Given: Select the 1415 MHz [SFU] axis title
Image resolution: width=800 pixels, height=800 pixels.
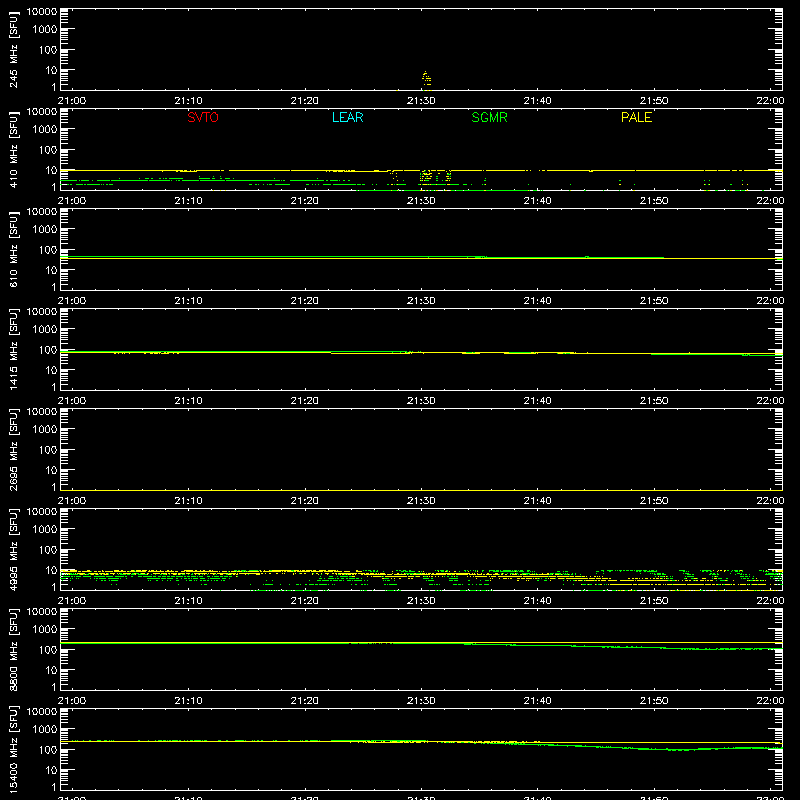Looking at the screenshot, I should point(13,350).
